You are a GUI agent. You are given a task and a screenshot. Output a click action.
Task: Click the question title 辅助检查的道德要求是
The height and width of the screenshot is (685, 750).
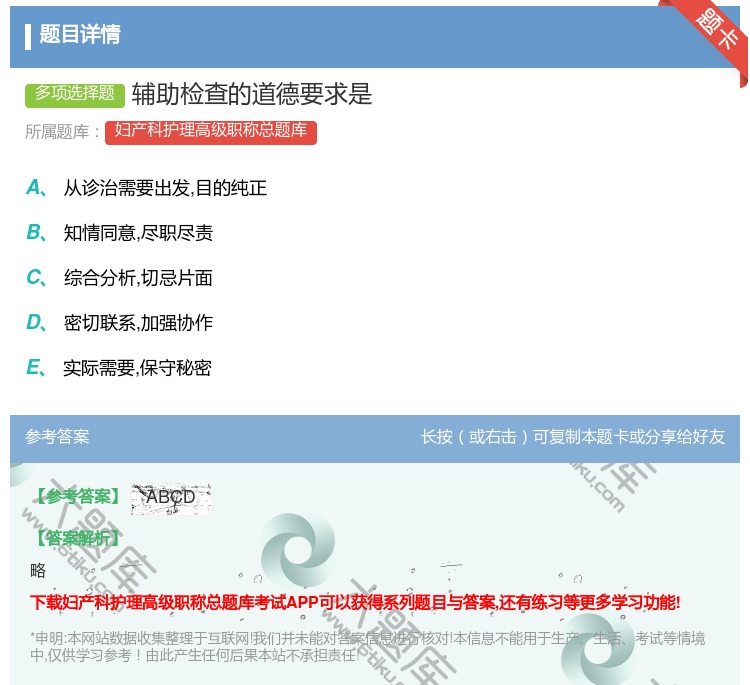252,94
